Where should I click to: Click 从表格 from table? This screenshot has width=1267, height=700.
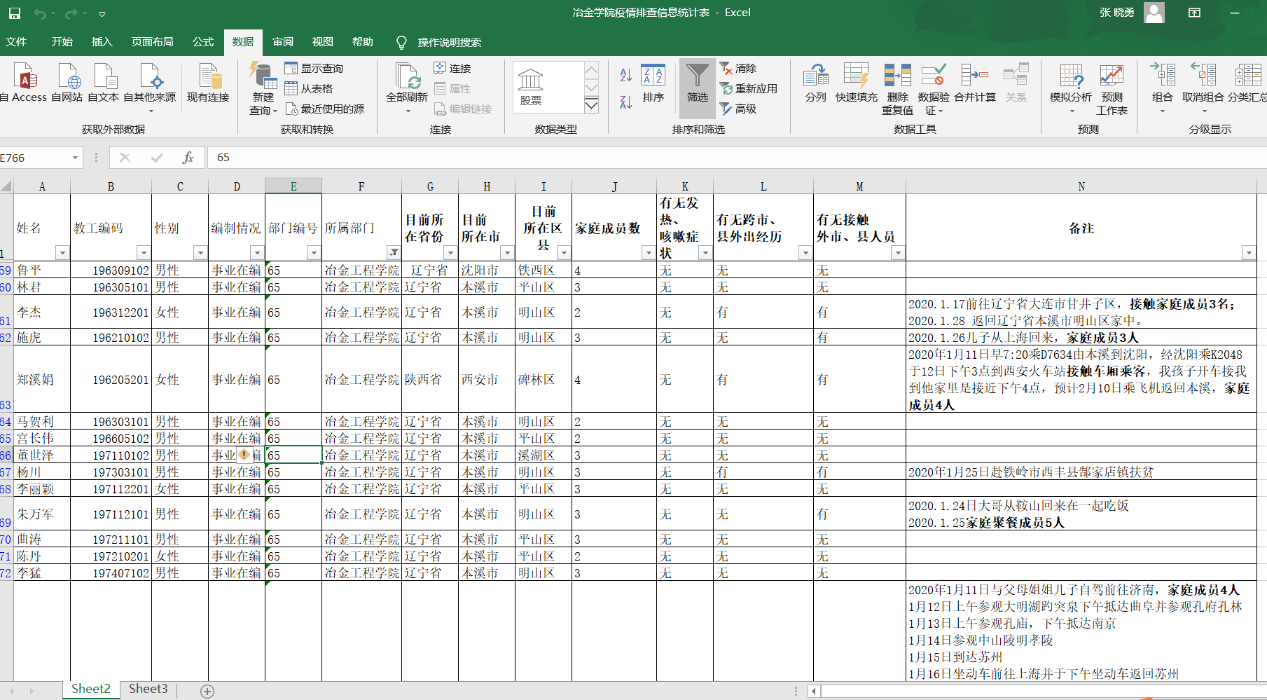tap(310, 88)
